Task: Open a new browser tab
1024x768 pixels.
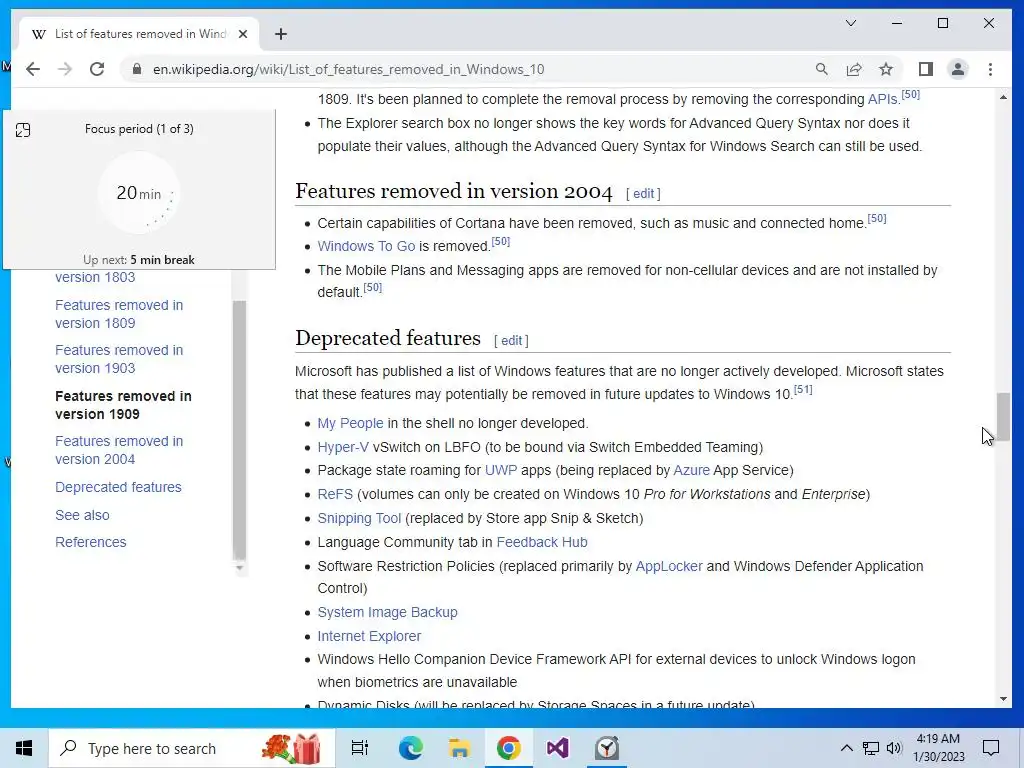Action: (281, 34)
